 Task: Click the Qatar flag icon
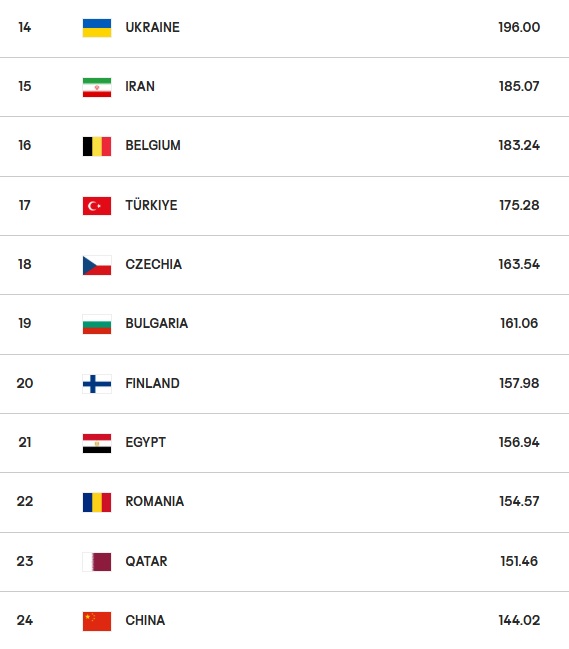(97, 562)
